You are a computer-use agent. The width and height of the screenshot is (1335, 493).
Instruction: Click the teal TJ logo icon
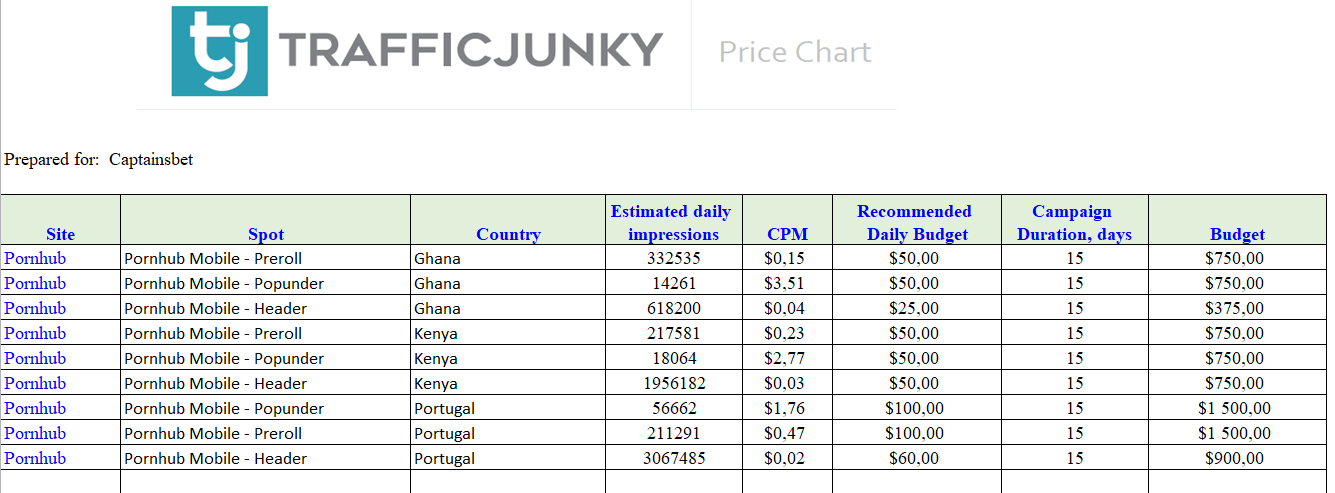[x=219, y=51]
